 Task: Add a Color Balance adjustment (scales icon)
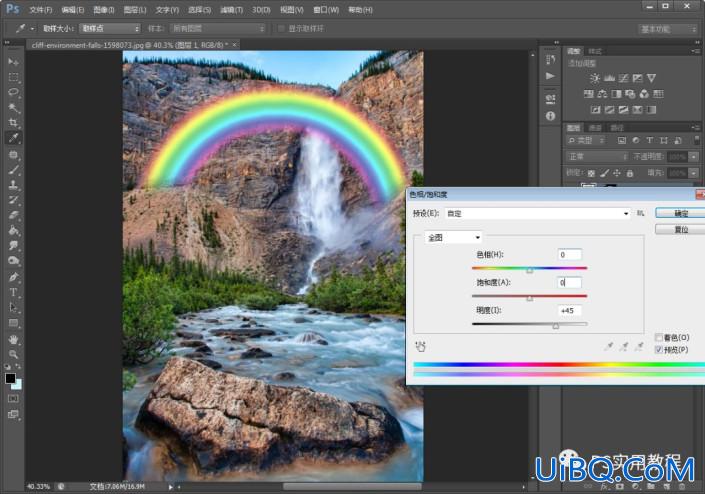click(x=602, y=94)
